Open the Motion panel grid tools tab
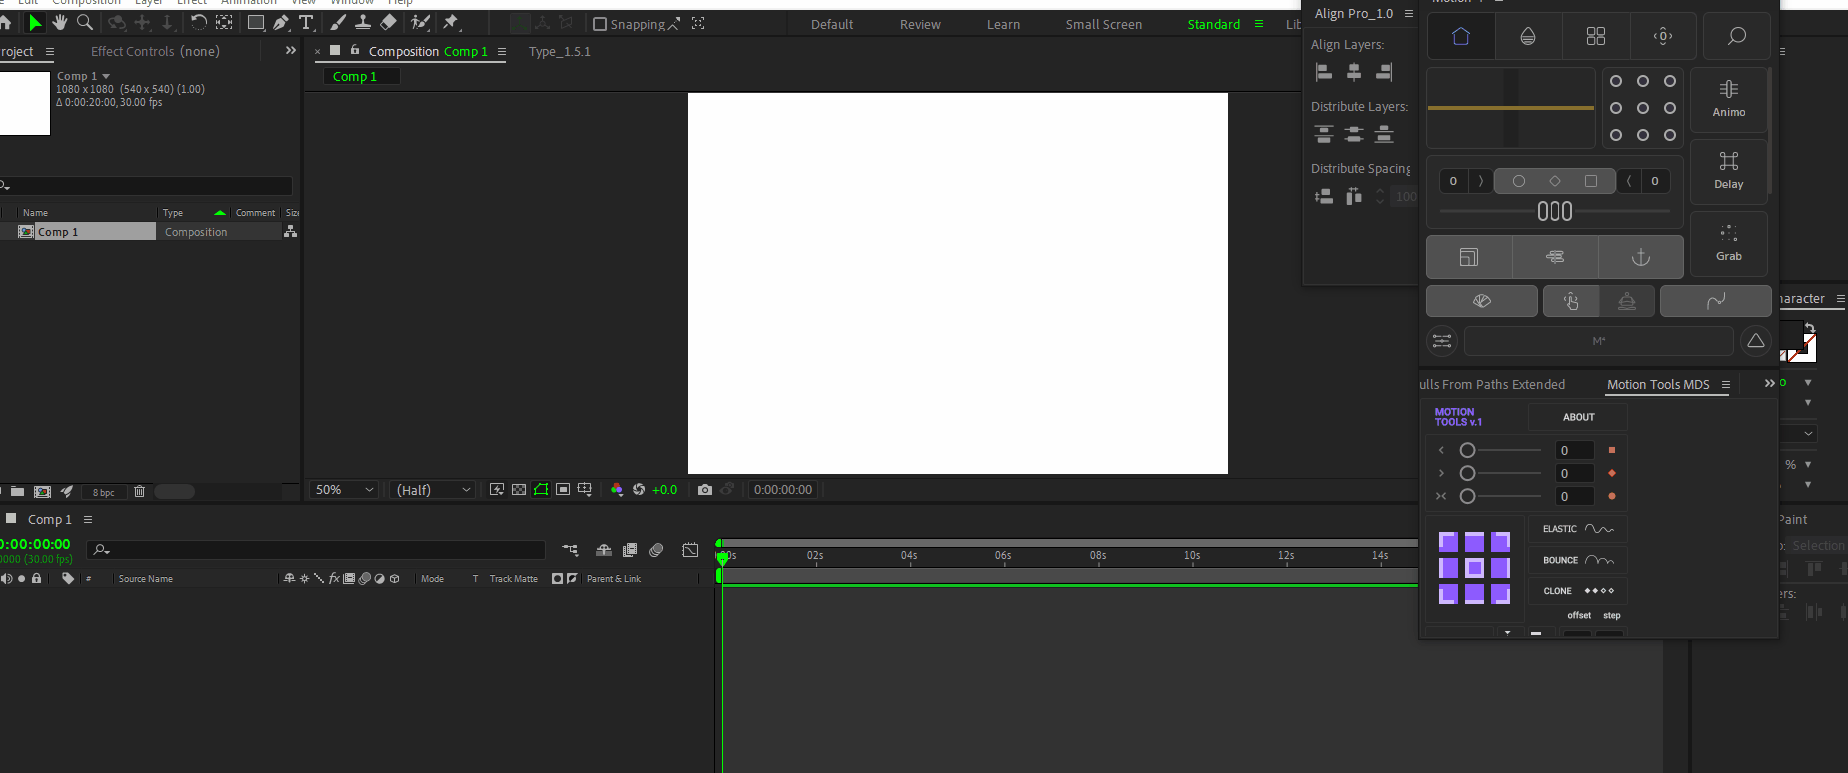This screenshot has width=1848, height=773. [x=1596, y=36]
